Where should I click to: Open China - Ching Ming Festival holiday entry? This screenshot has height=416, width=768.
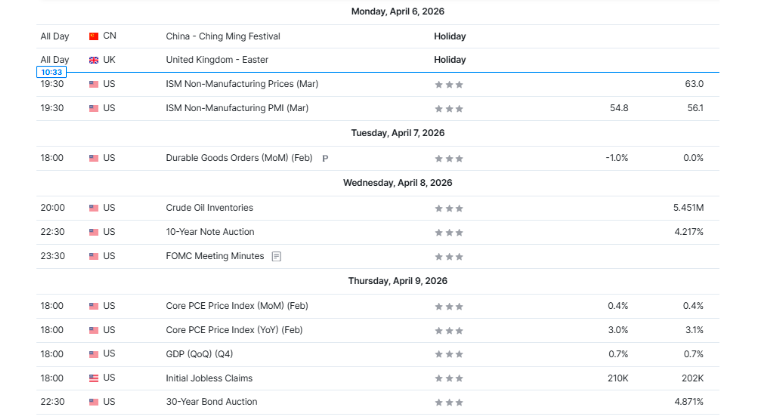tap(223, 36)
